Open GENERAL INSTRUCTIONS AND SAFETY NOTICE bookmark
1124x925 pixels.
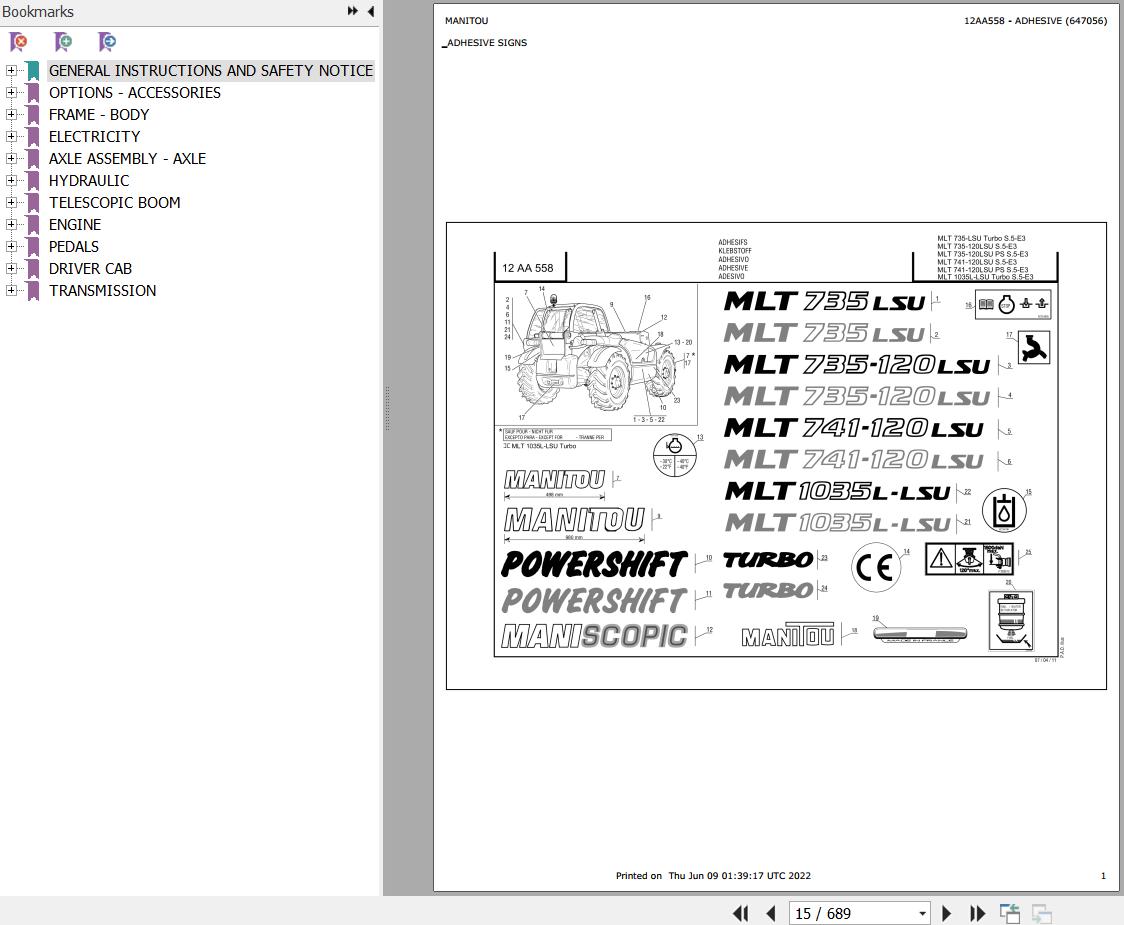click(211, 71)
